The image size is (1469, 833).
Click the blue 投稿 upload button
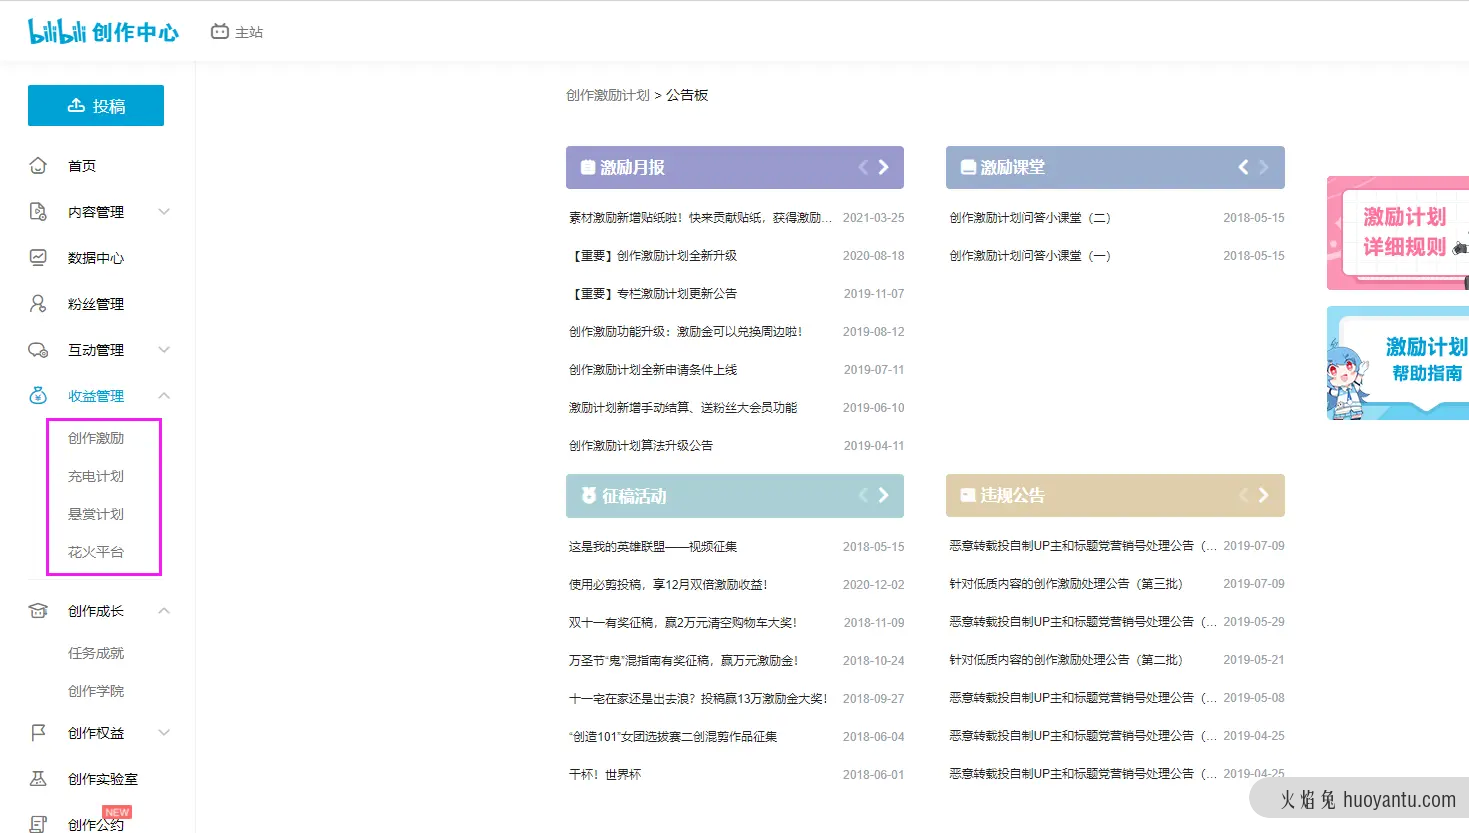96,106
